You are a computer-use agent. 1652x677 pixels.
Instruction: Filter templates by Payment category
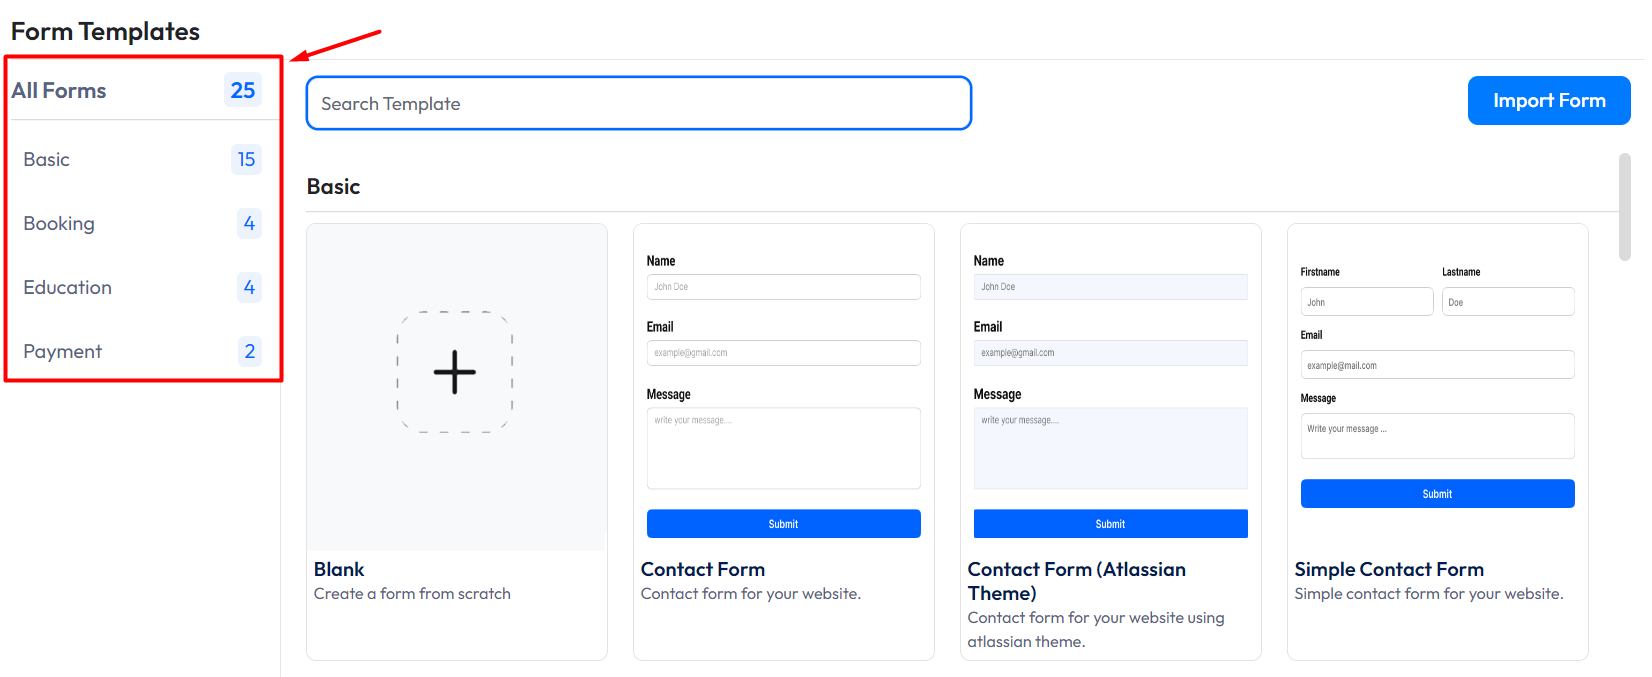coord(63,352)
